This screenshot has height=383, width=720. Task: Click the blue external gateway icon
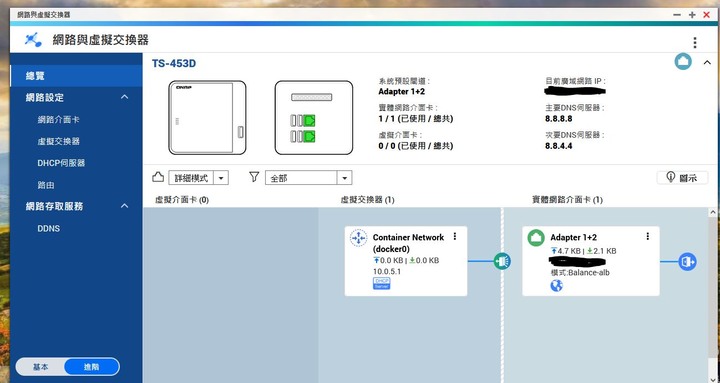[687, 262]
